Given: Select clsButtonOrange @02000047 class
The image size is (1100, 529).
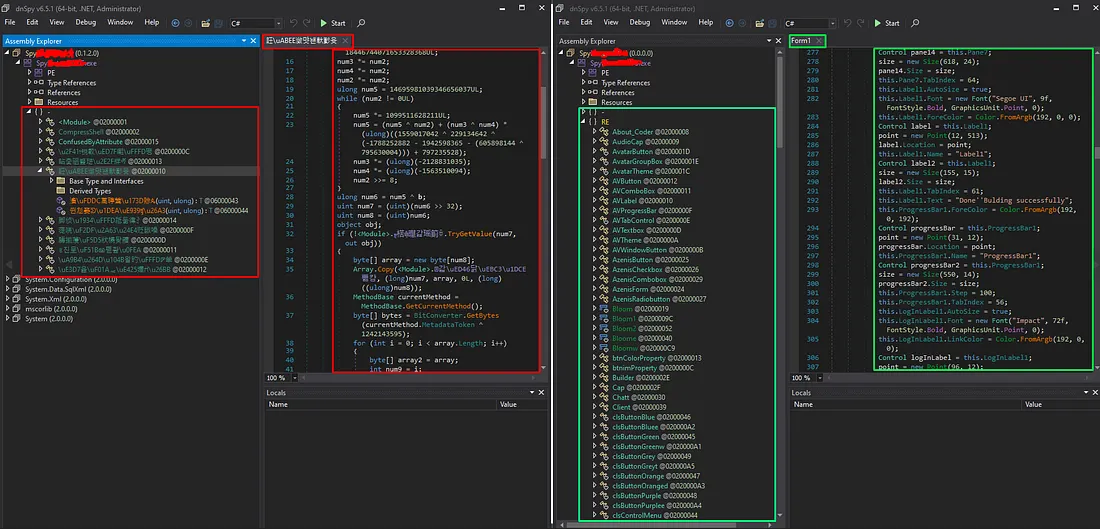Looking at the screenshot, I should click(x=655, y=476).
